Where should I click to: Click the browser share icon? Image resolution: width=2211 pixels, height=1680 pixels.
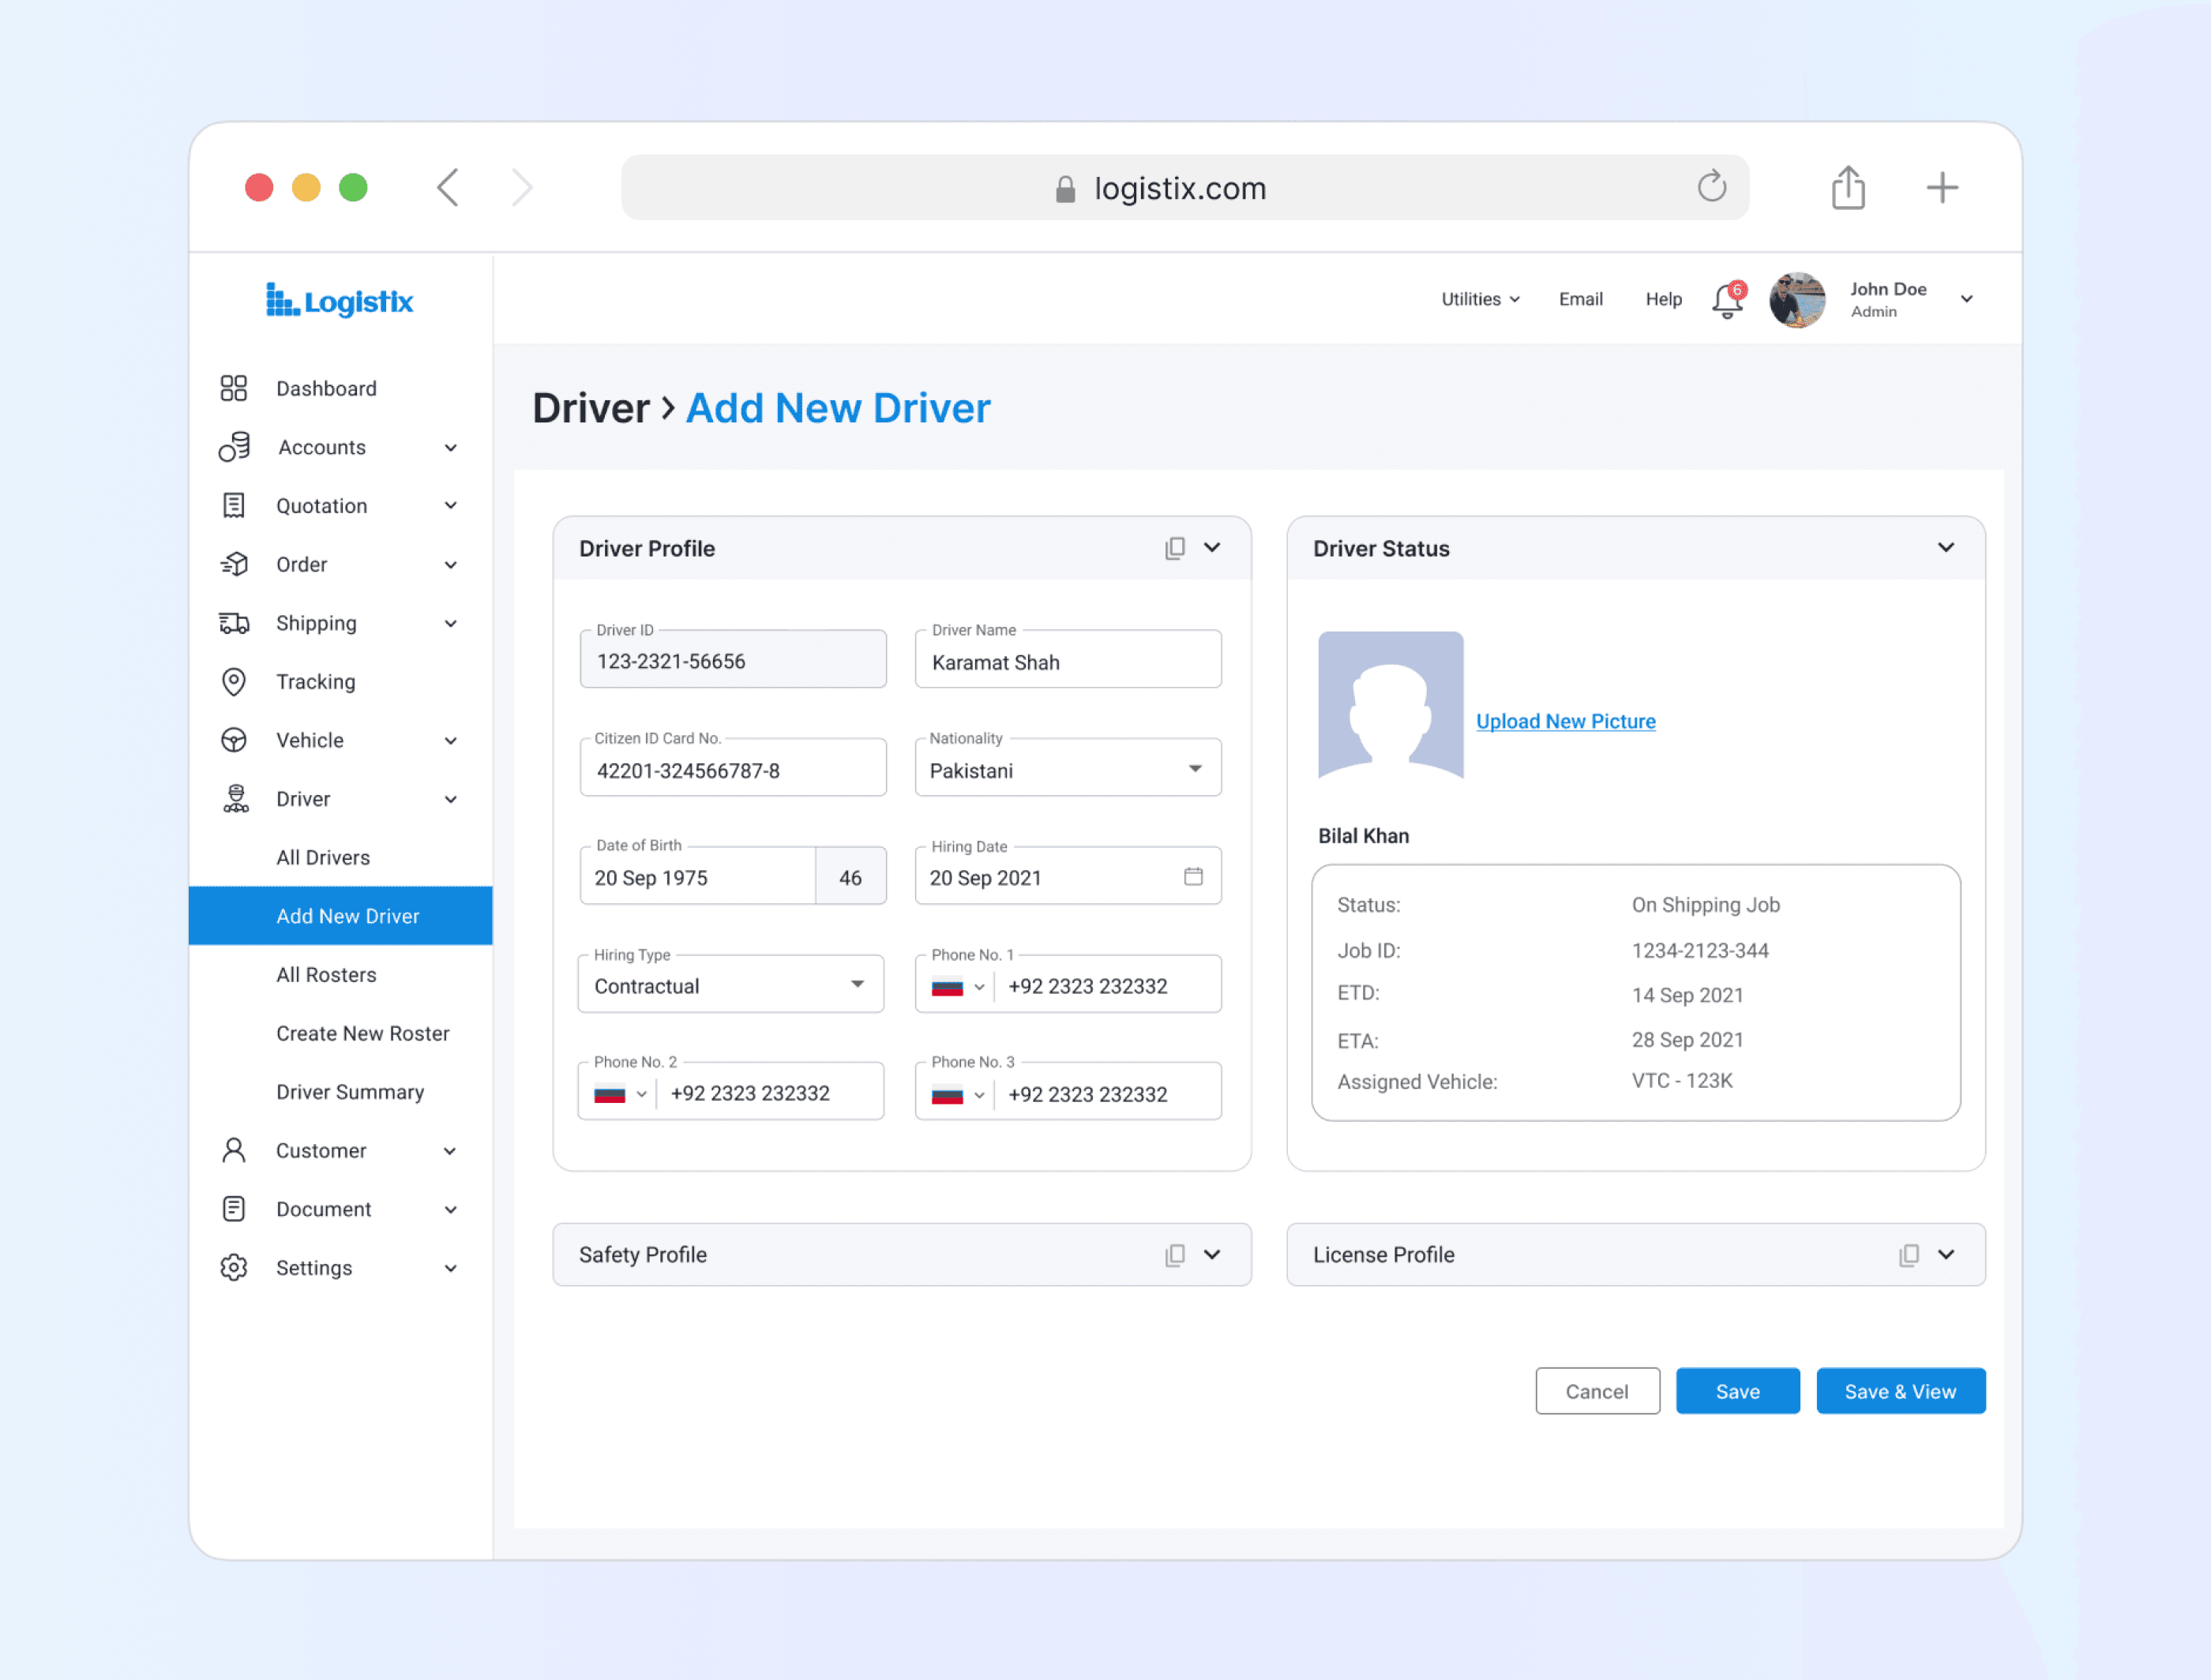click(1848, 188)
